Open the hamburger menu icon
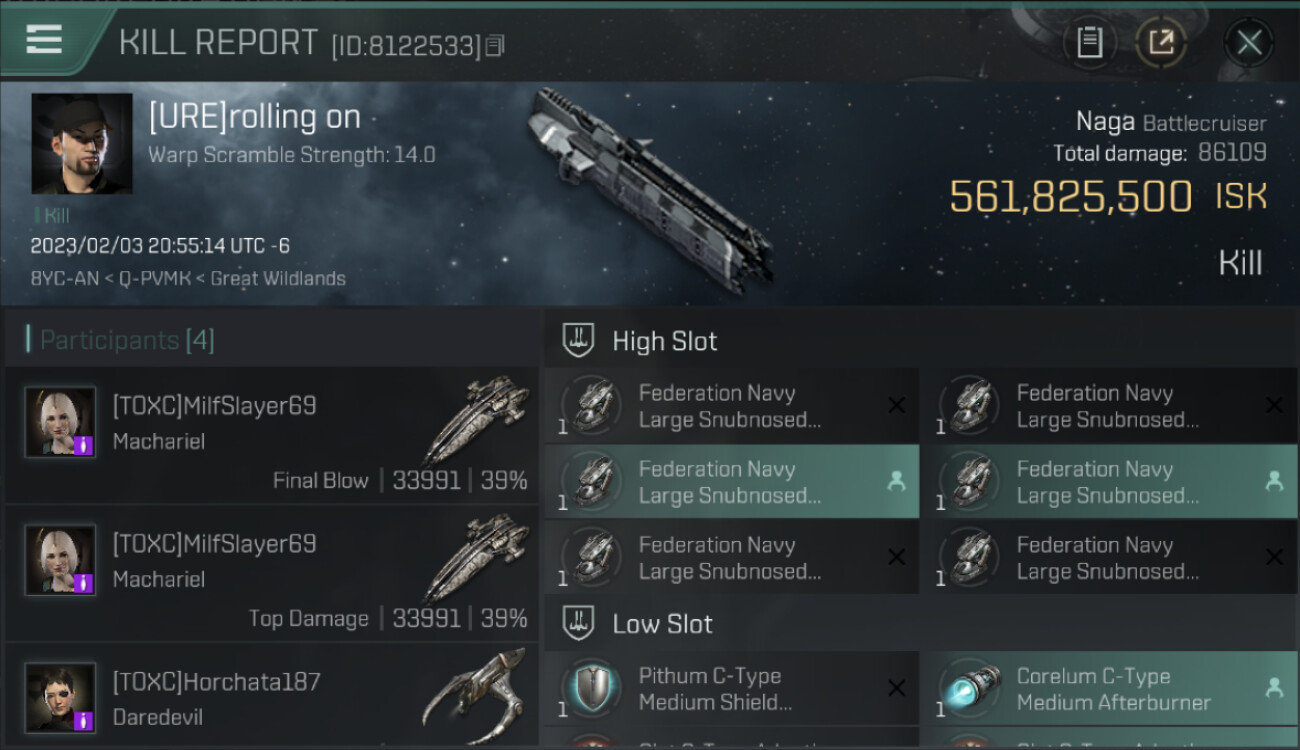The width and height of the screenshot is (1300, 750). 45,40
